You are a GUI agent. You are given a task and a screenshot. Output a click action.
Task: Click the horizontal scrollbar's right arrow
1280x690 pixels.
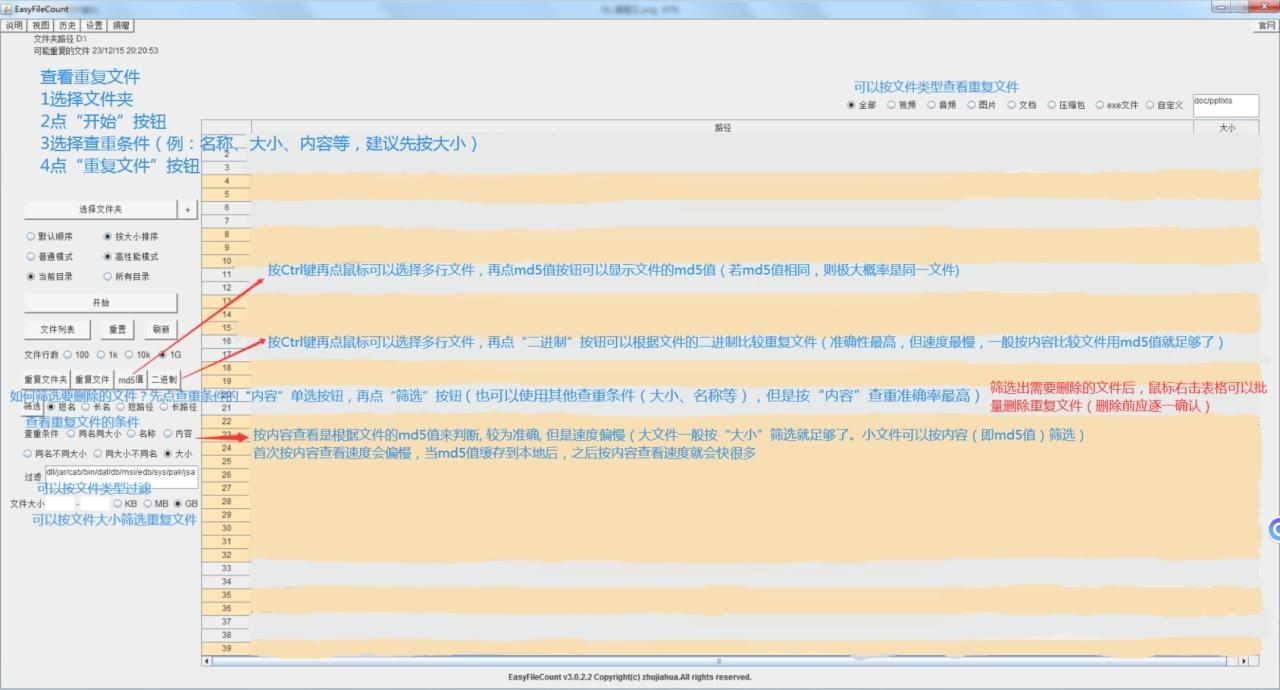(x=1243, y=661)
